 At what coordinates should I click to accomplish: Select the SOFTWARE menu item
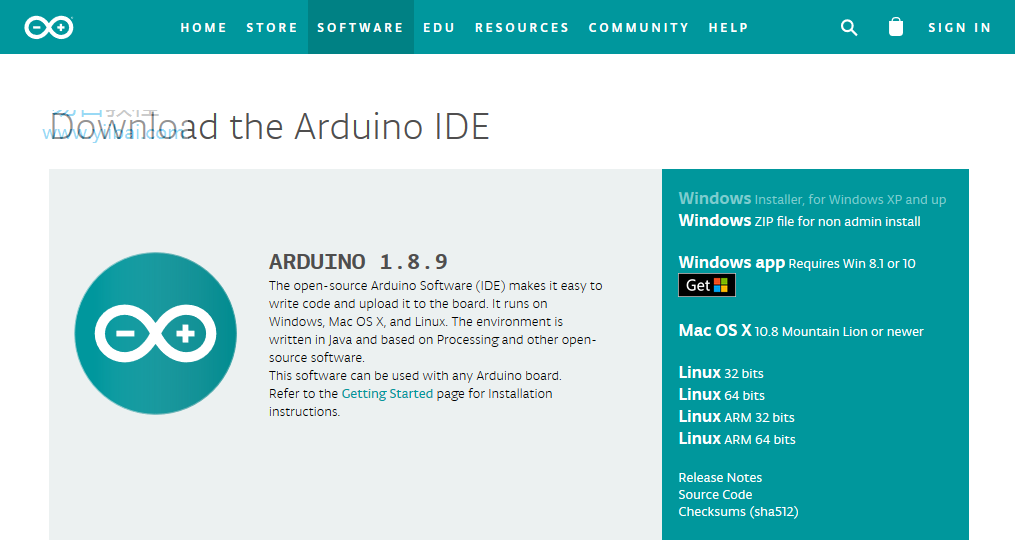[x=361, y=27]
